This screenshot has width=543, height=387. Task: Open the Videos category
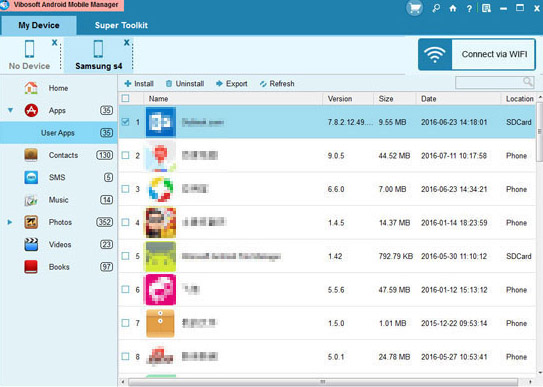59,244
